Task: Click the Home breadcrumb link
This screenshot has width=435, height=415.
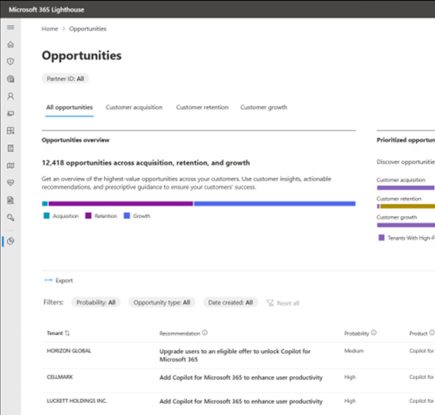Action: 50,29
